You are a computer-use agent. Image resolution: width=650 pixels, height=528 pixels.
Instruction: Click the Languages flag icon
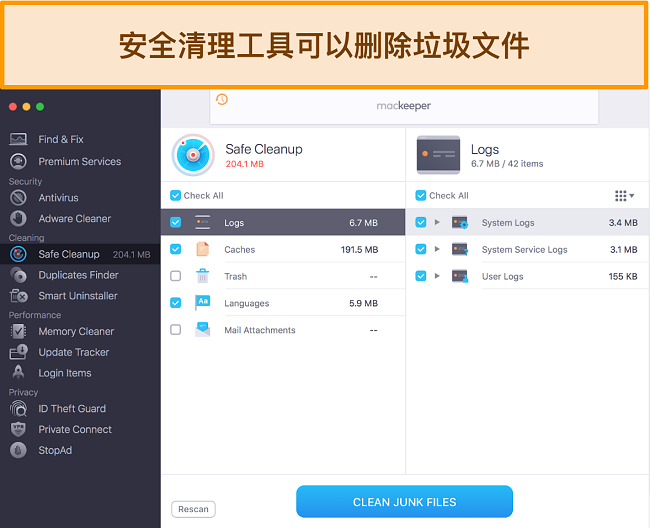pyautogui.click(x=203, y=303)
